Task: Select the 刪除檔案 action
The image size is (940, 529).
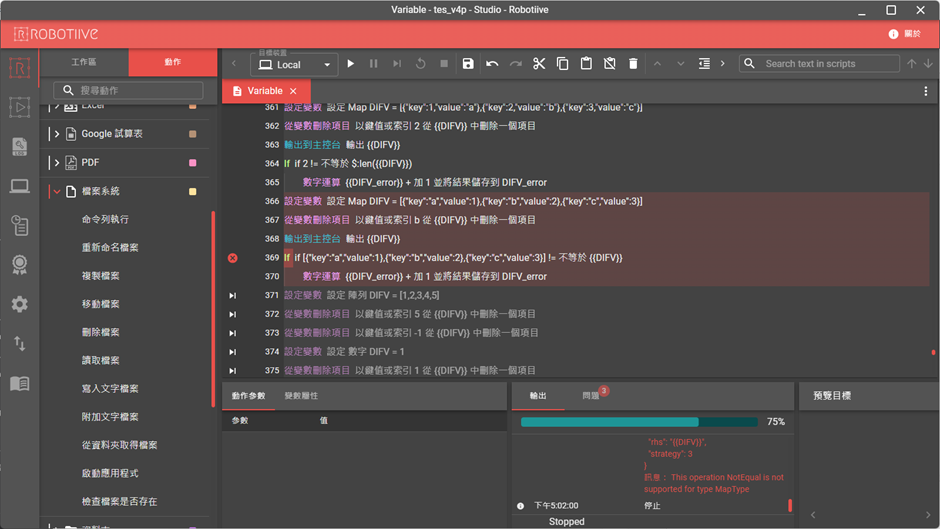Action: click(x=100, y=332)
